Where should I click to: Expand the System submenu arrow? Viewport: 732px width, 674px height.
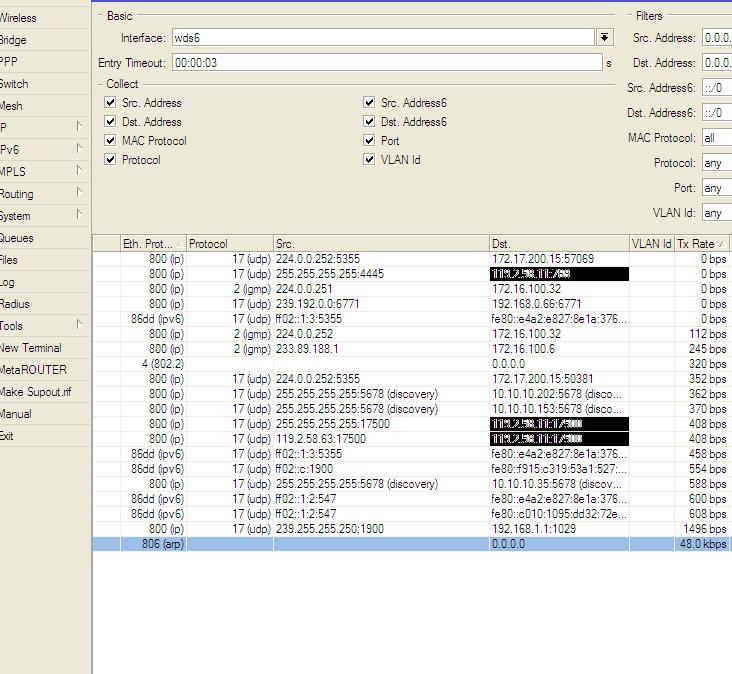pos(79,215)
